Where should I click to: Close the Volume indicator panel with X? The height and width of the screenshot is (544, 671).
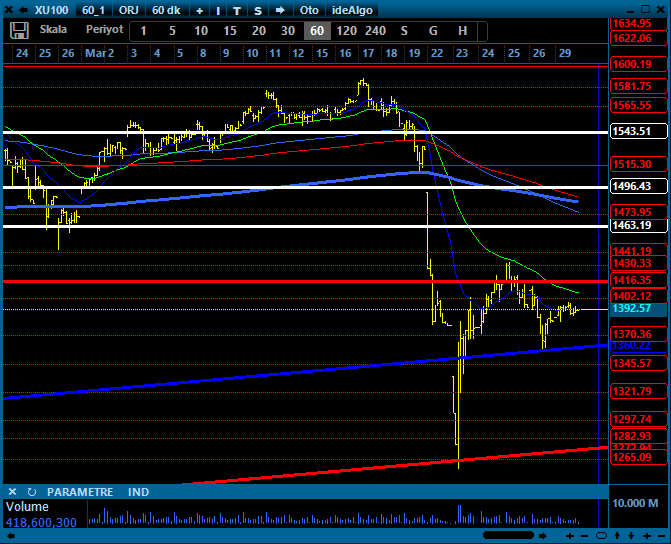coord(12,492)
